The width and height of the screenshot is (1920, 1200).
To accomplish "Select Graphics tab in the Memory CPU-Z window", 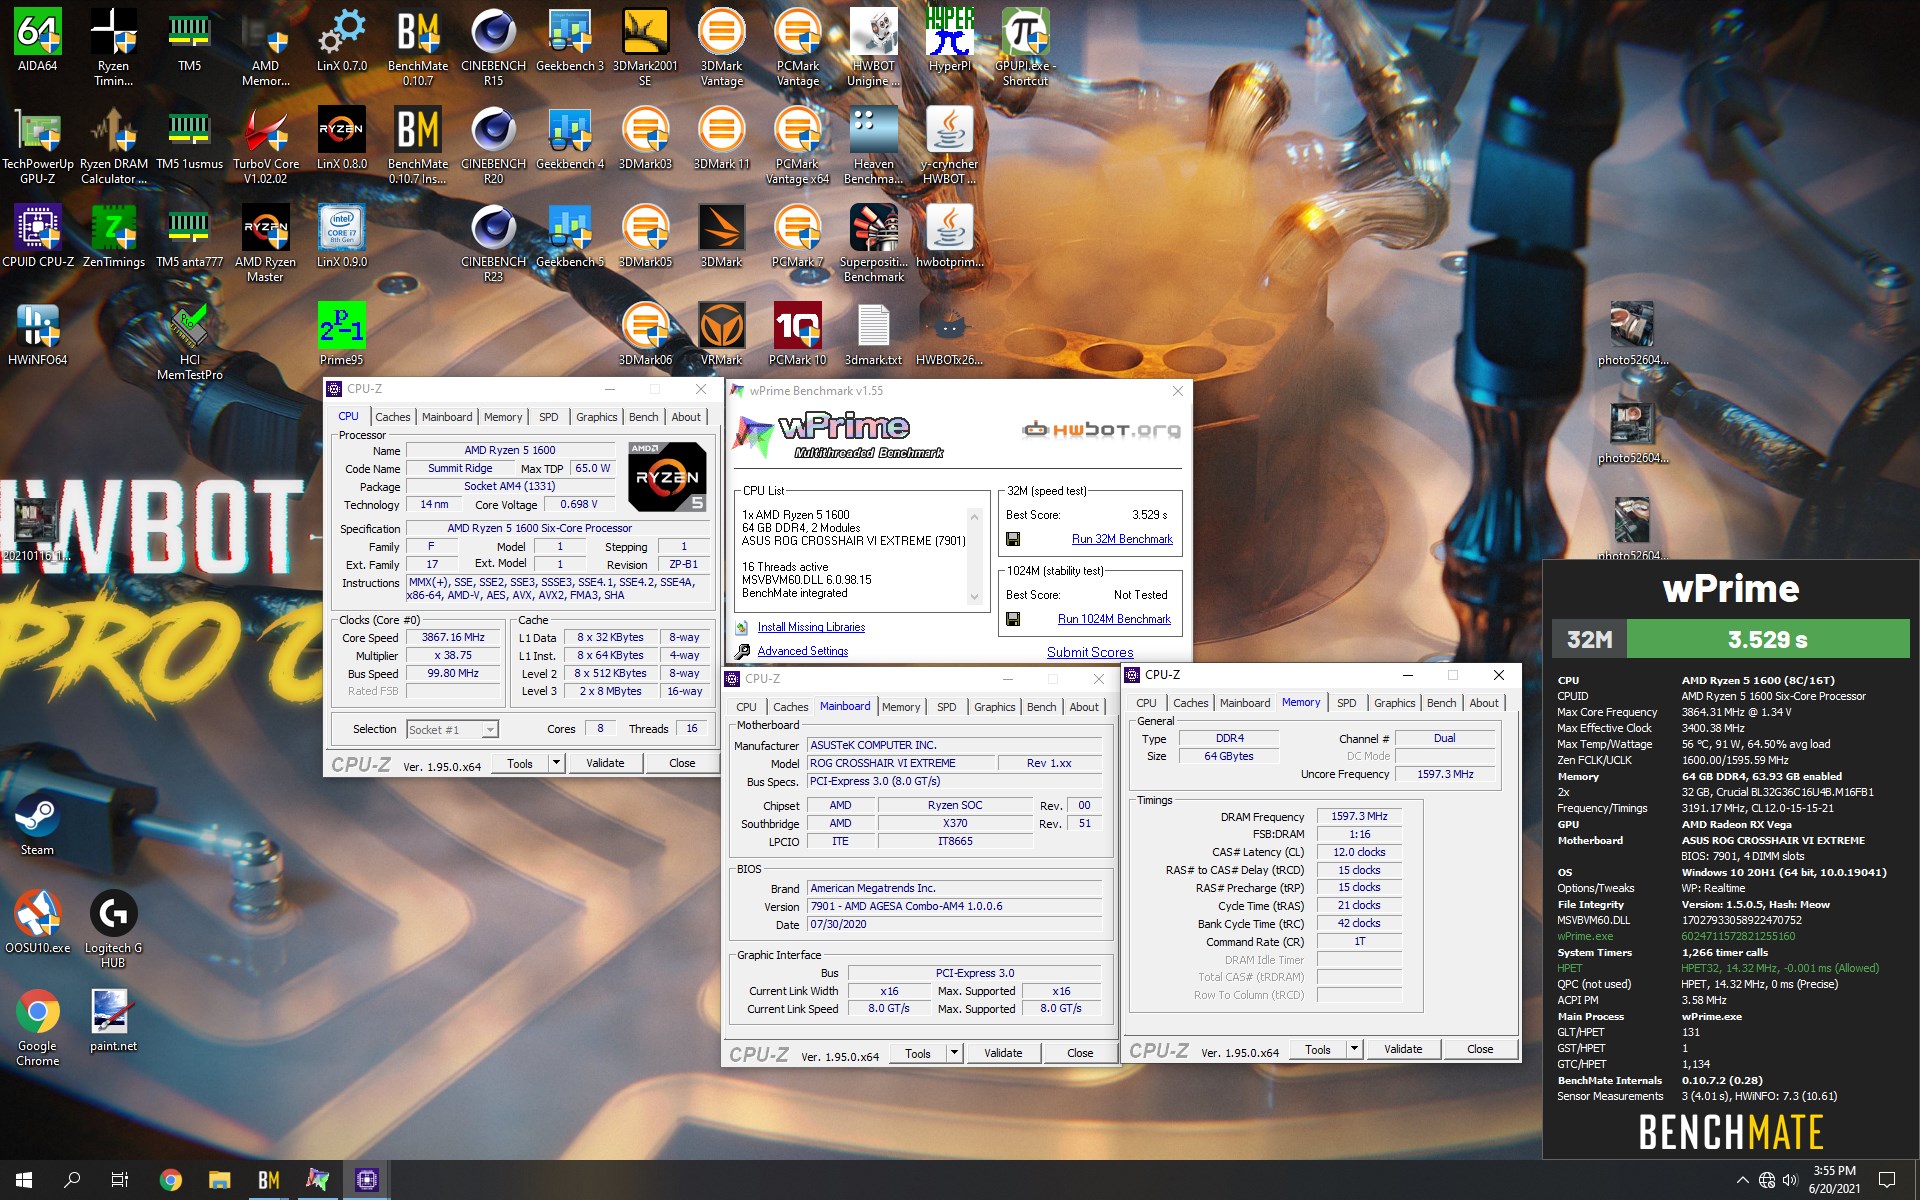I will (x=1394, y=703).
